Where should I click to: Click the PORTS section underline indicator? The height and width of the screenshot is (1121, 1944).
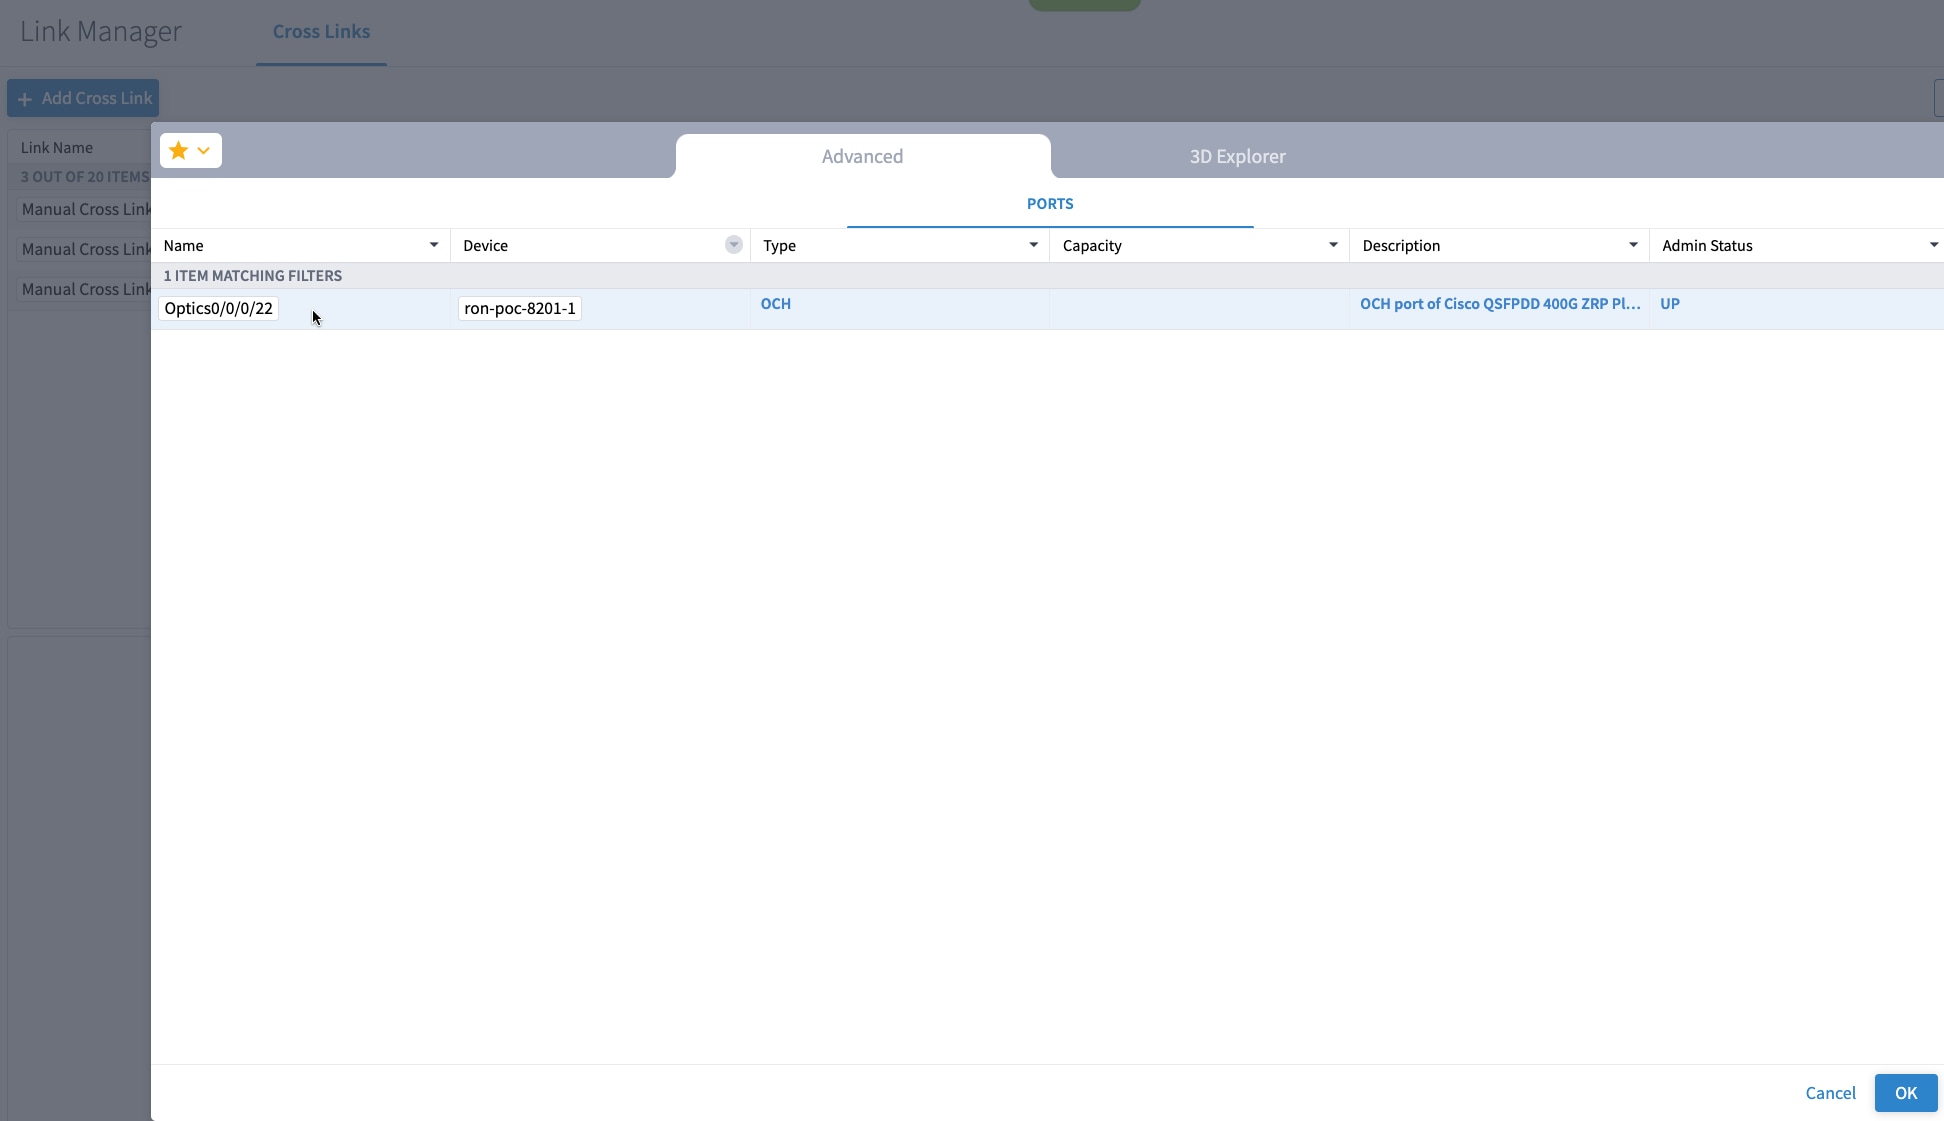(x=1049, y=226)
